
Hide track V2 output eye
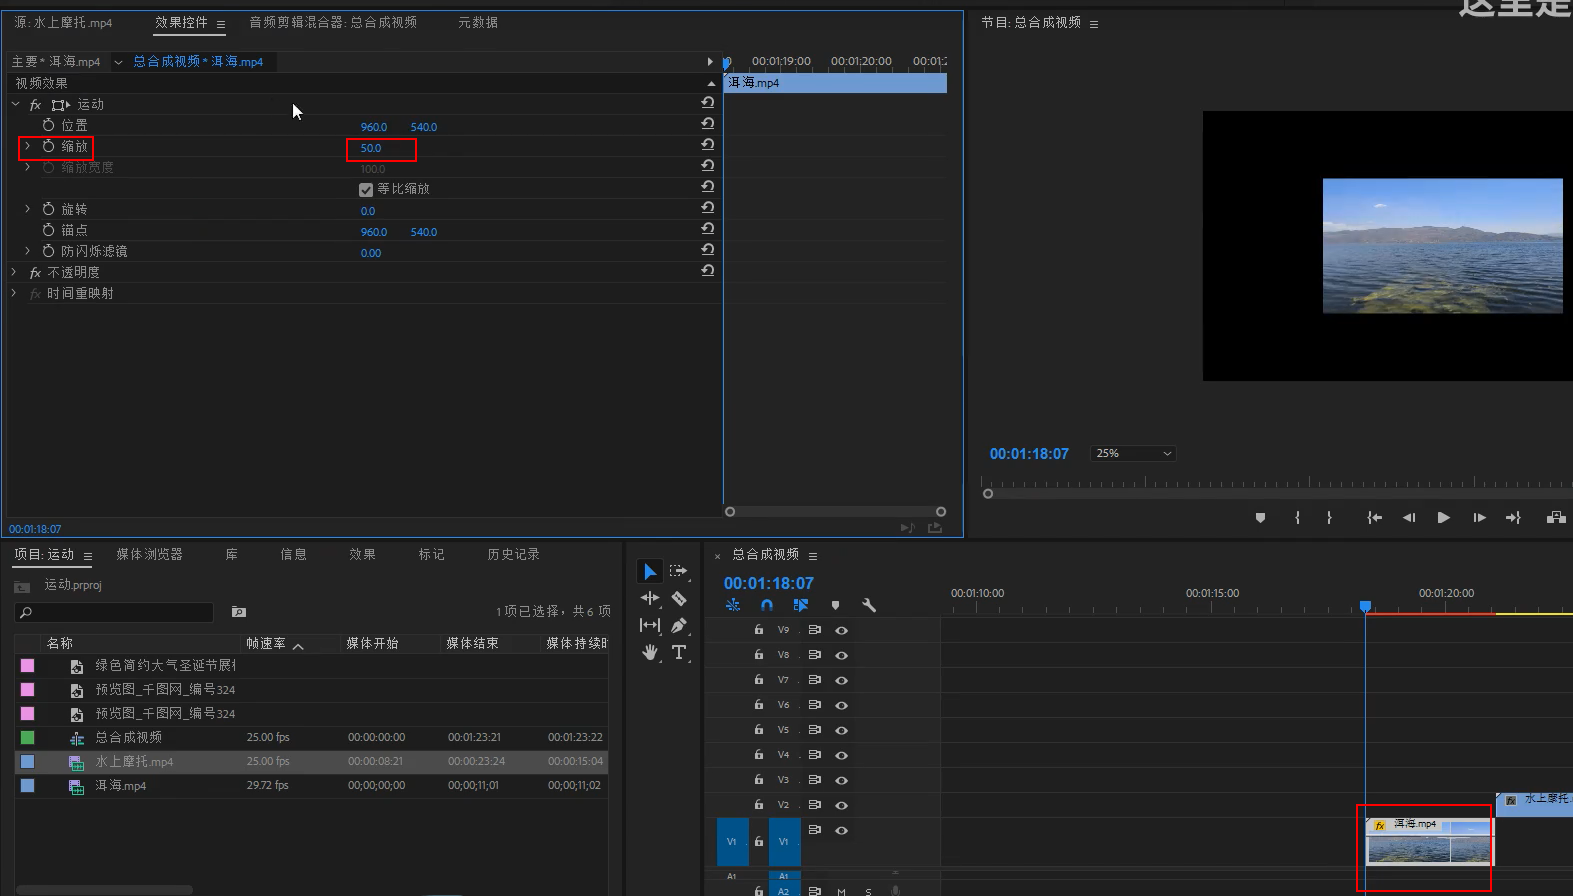(841, 805)
